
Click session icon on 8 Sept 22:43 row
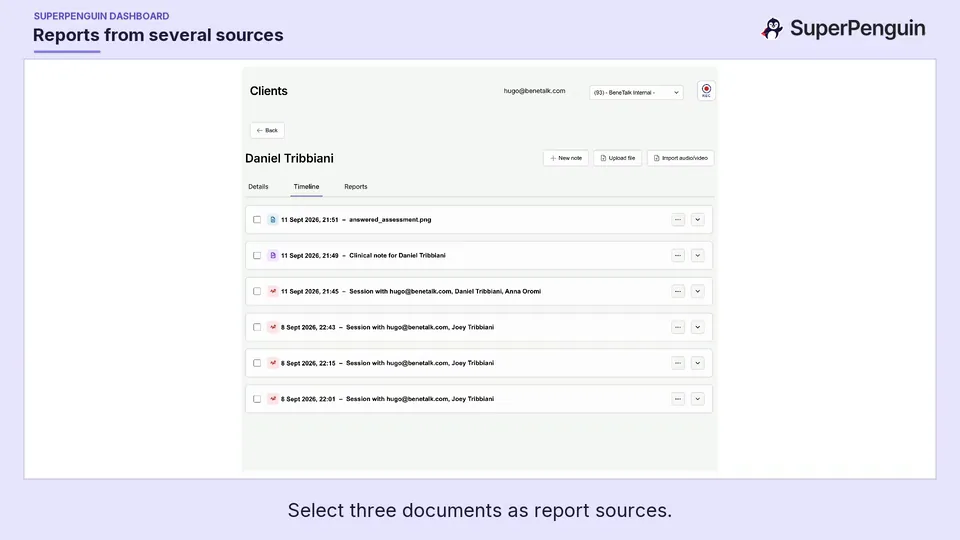[x=273, y=327]
